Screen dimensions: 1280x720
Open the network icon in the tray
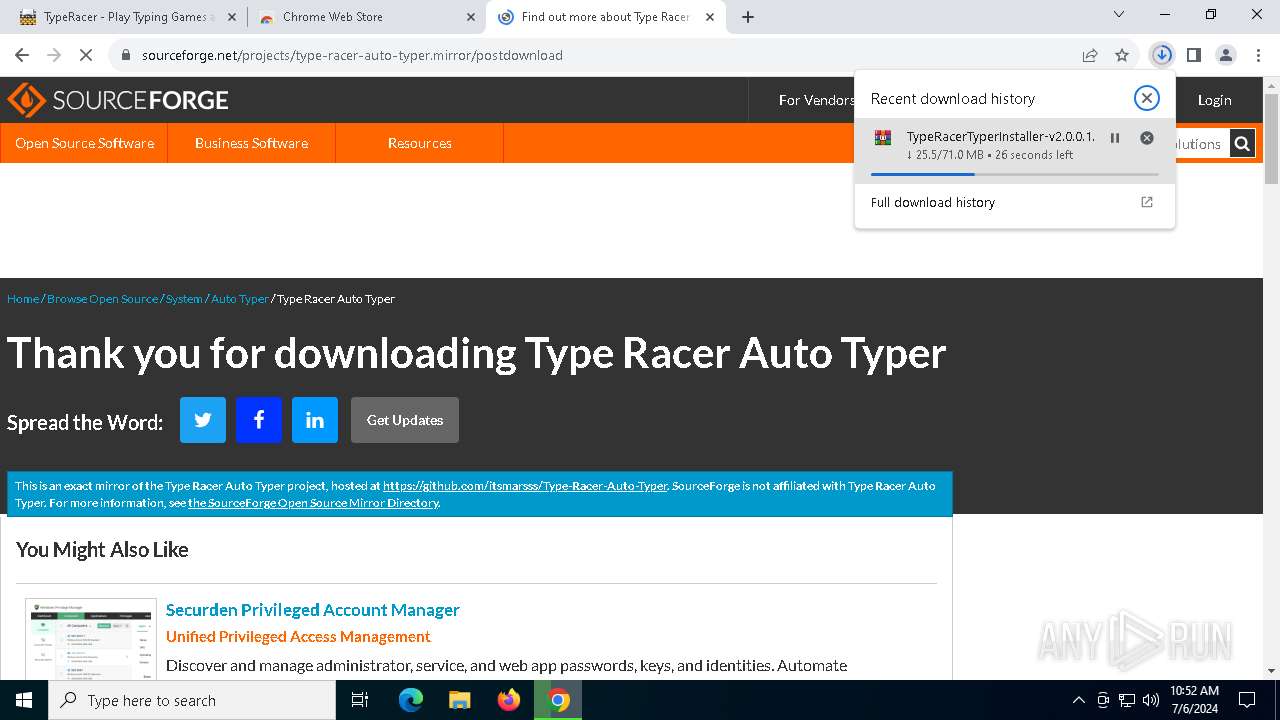point(1127,700)
